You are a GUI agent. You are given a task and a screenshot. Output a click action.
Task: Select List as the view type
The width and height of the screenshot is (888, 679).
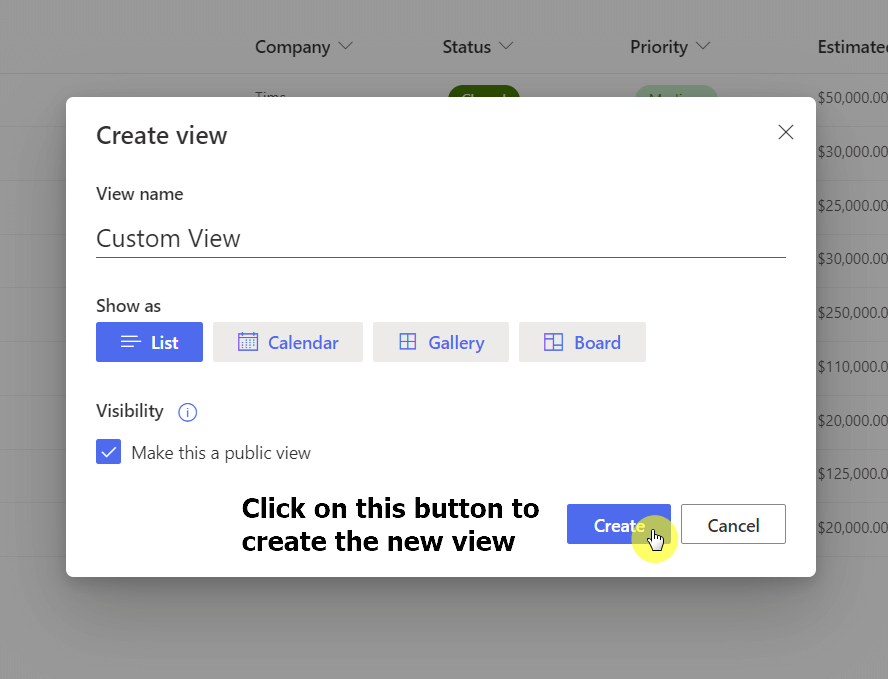tap(150, 342)
